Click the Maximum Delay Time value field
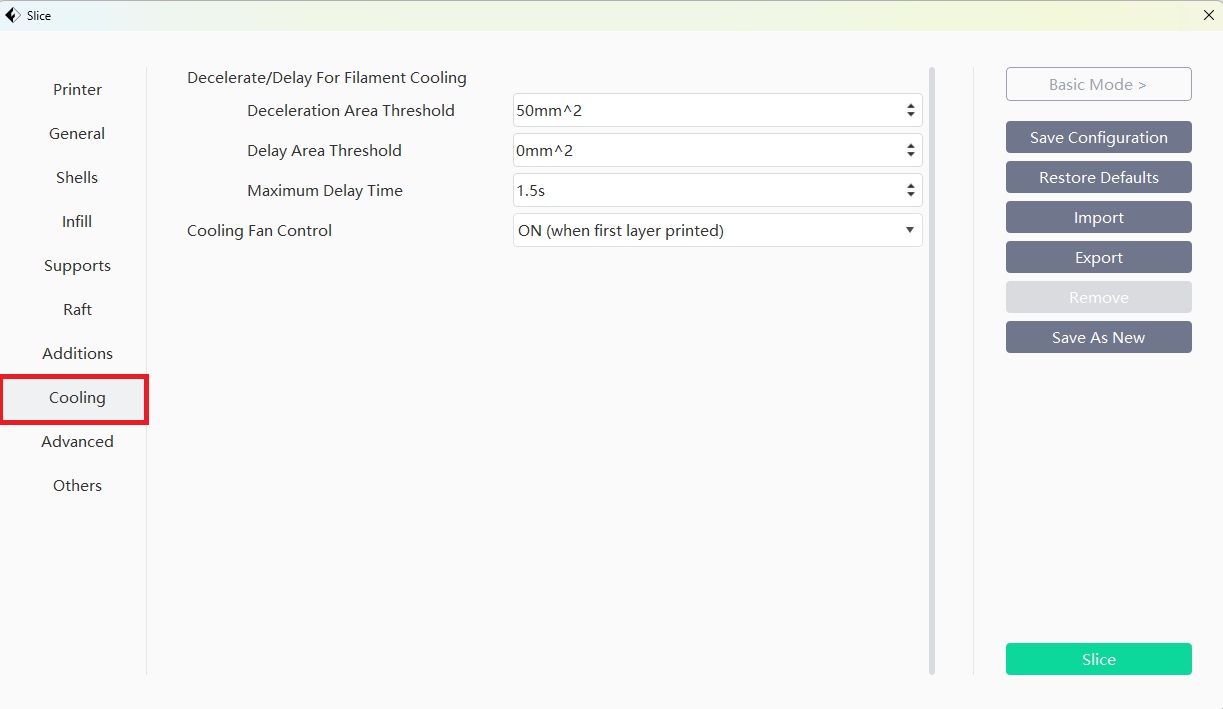Image resolution: width=1223 pixels, height=709 pixels. click(700, 190)
